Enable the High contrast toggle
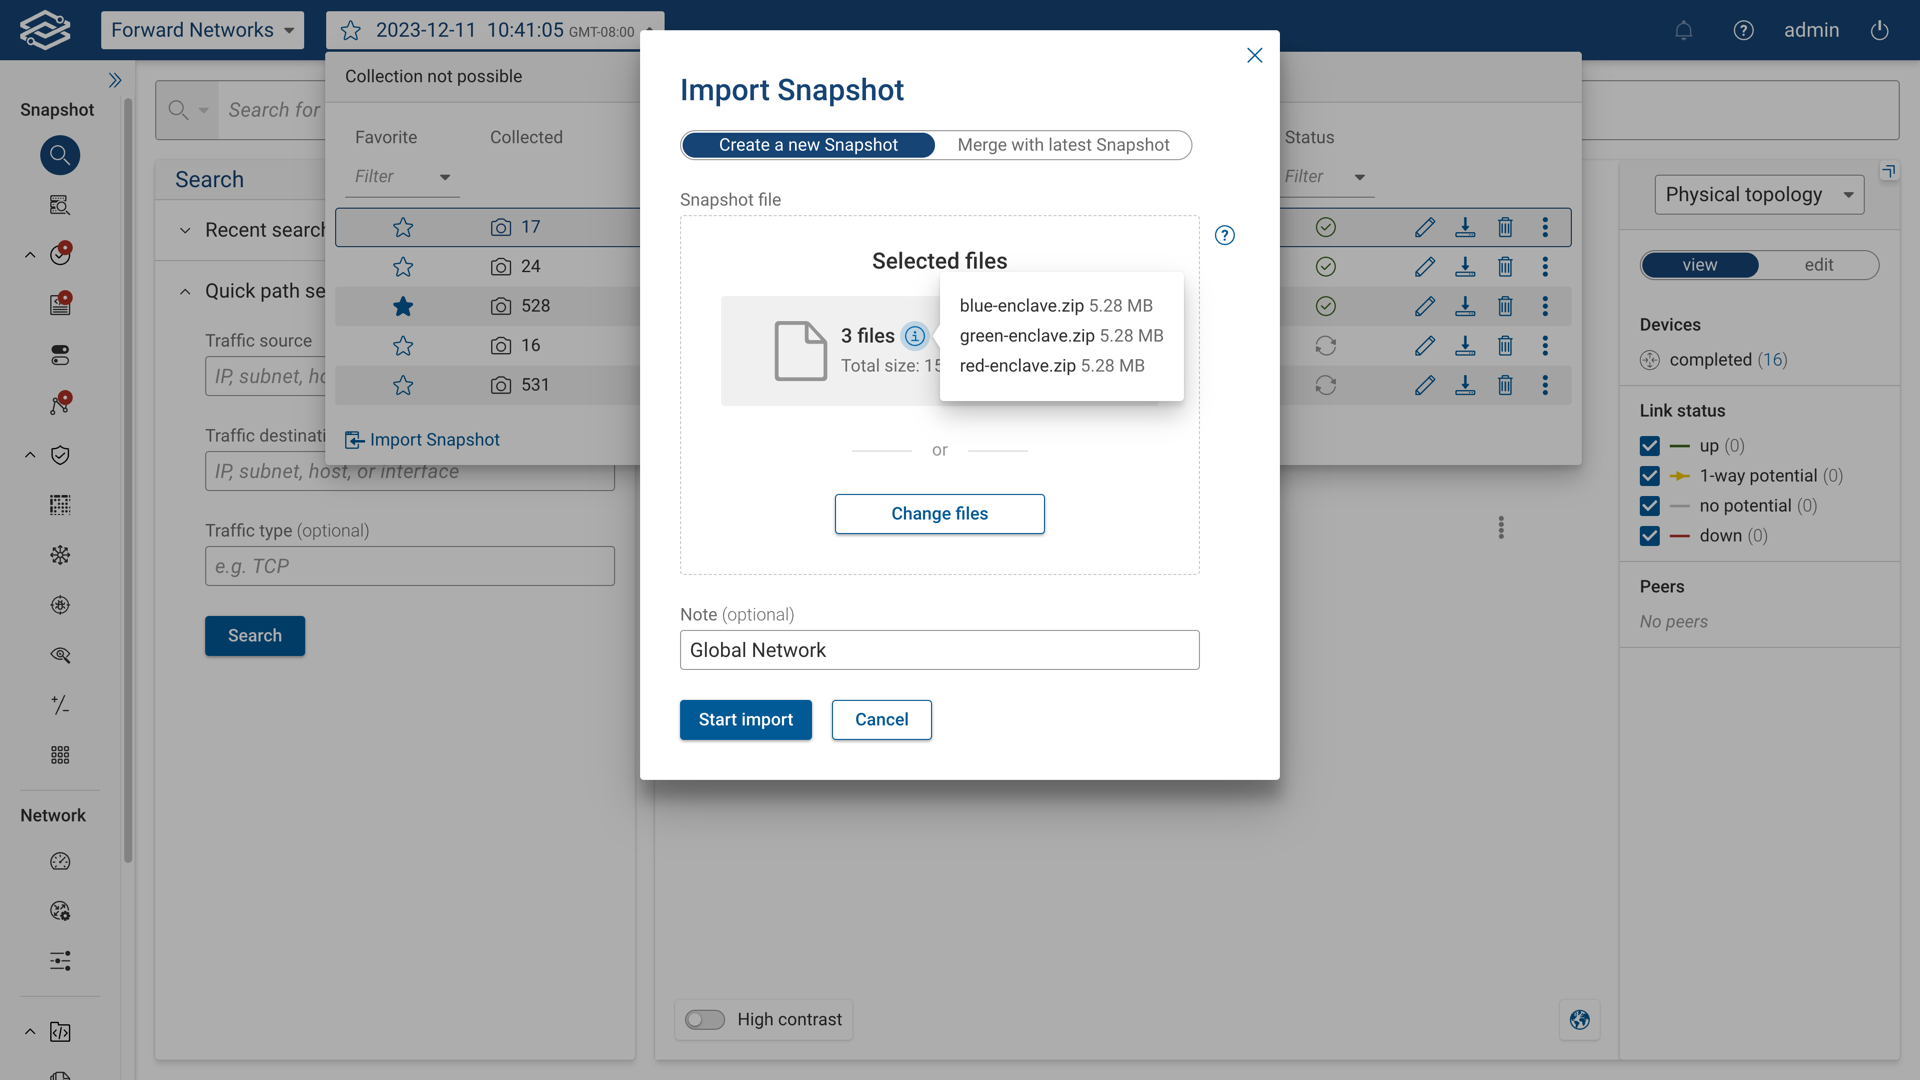Viewport: 1920px width, 1080px height. pos(705,1019)
